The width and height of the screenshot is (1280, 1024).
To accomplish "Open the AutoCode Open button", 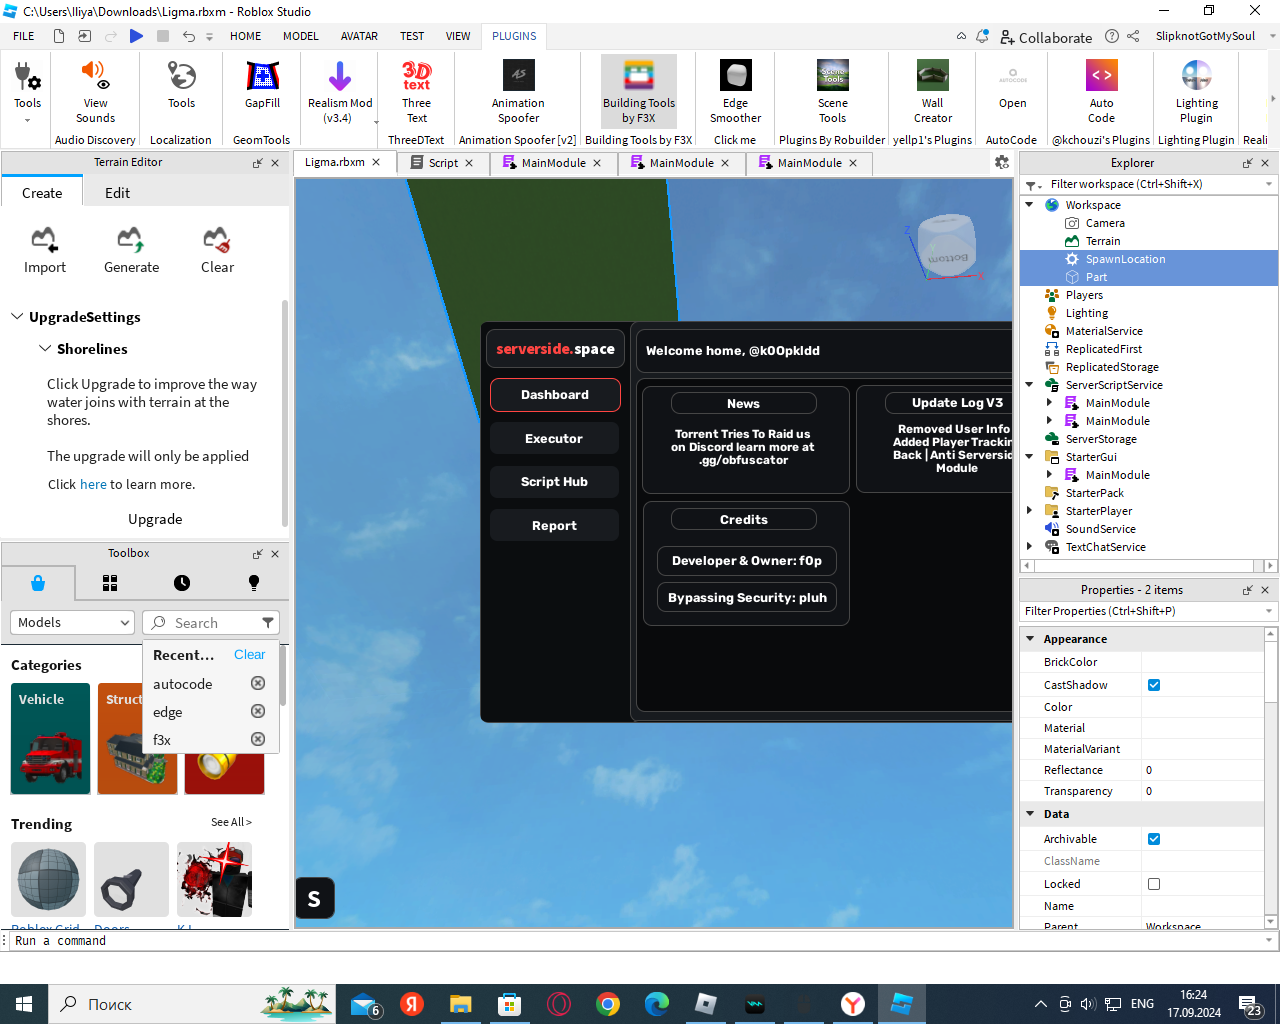I will click(x=1012, y=85).
